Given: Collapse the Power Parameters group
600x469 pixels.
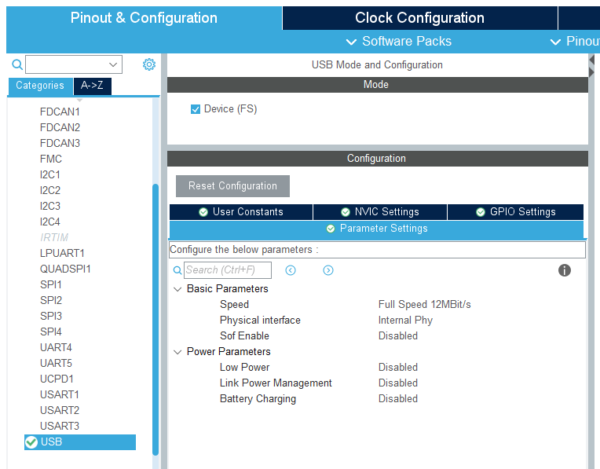Looking at the screenshot, I should point(177,352).
